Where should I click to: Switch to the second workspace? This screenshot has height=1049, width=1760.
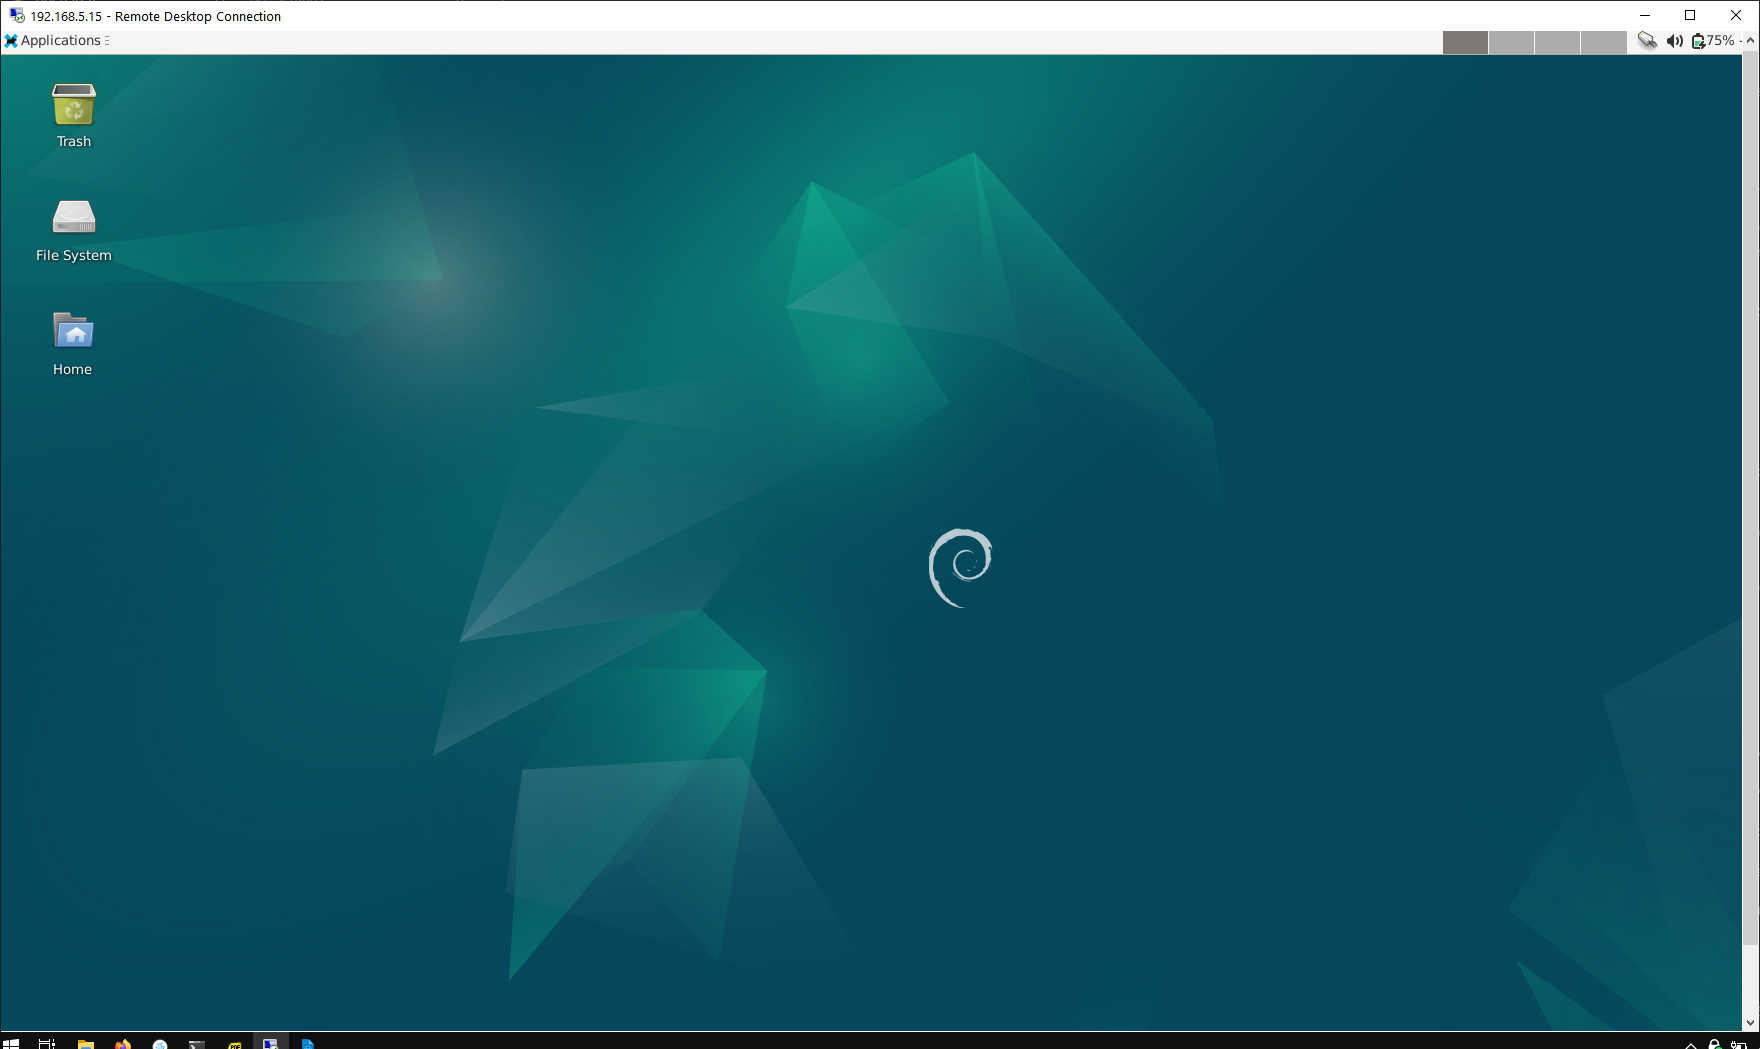(1511, 42)
